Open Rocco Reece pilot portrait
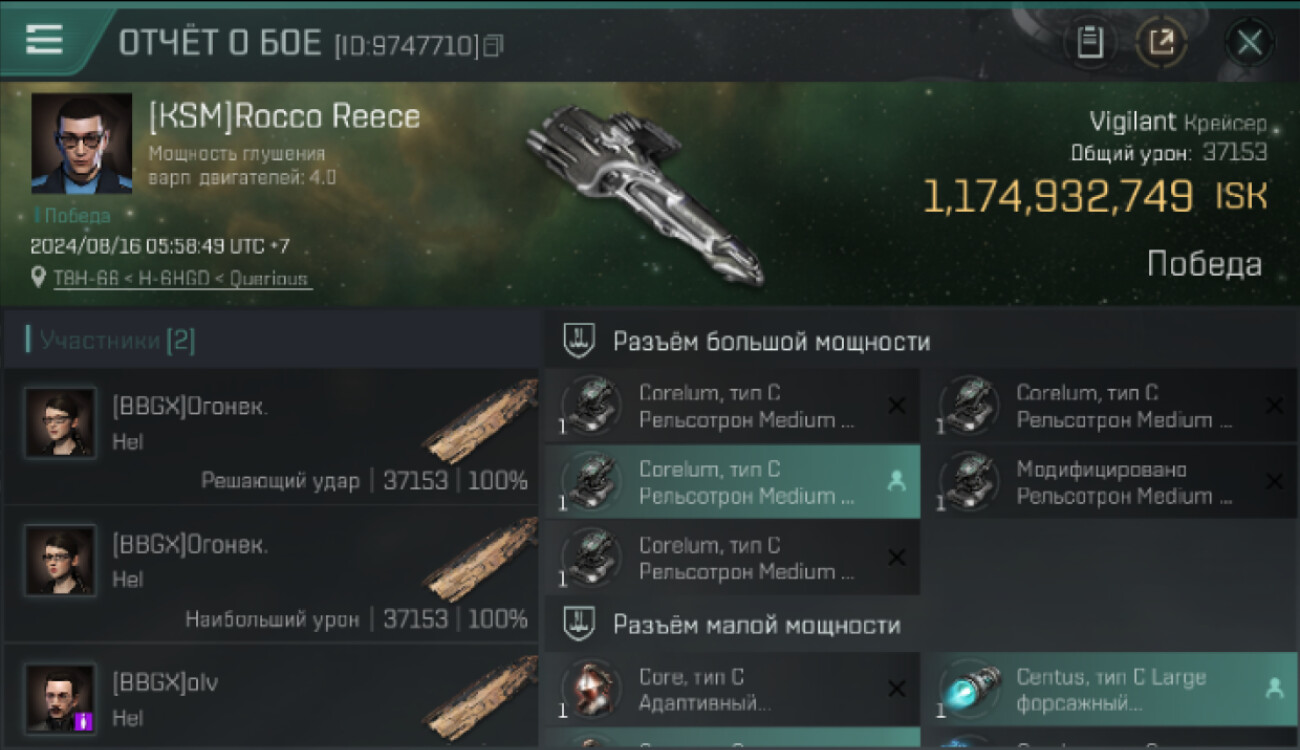The image size is (1300, 750). click(81, 143)
